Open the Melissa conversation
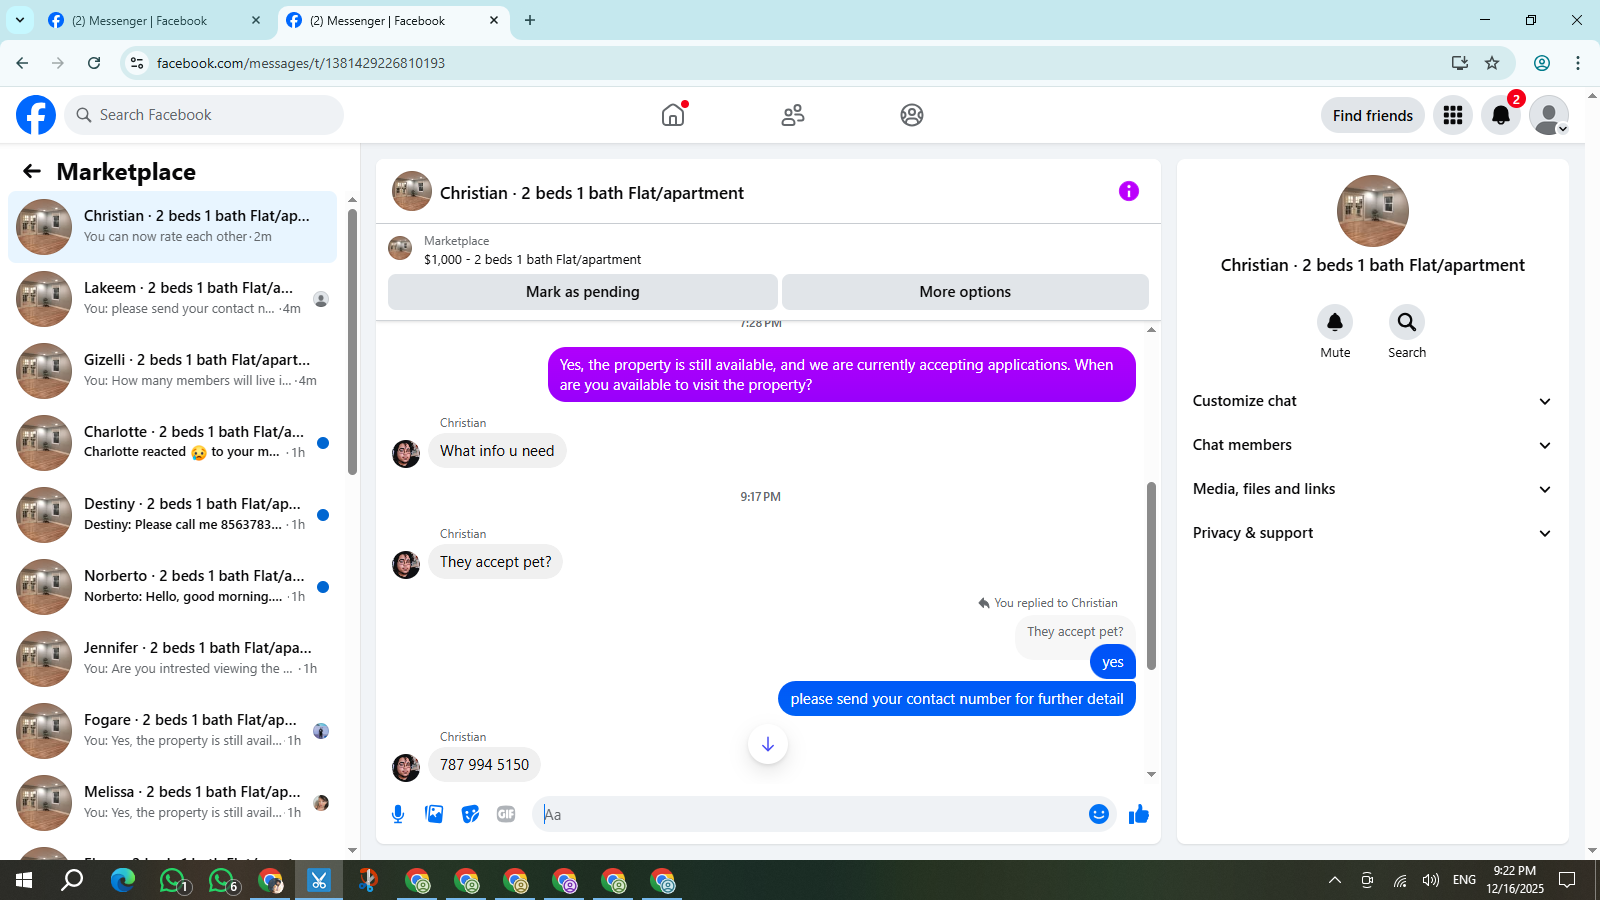Viewport: 1600px width, 900px height. [172, 803]
